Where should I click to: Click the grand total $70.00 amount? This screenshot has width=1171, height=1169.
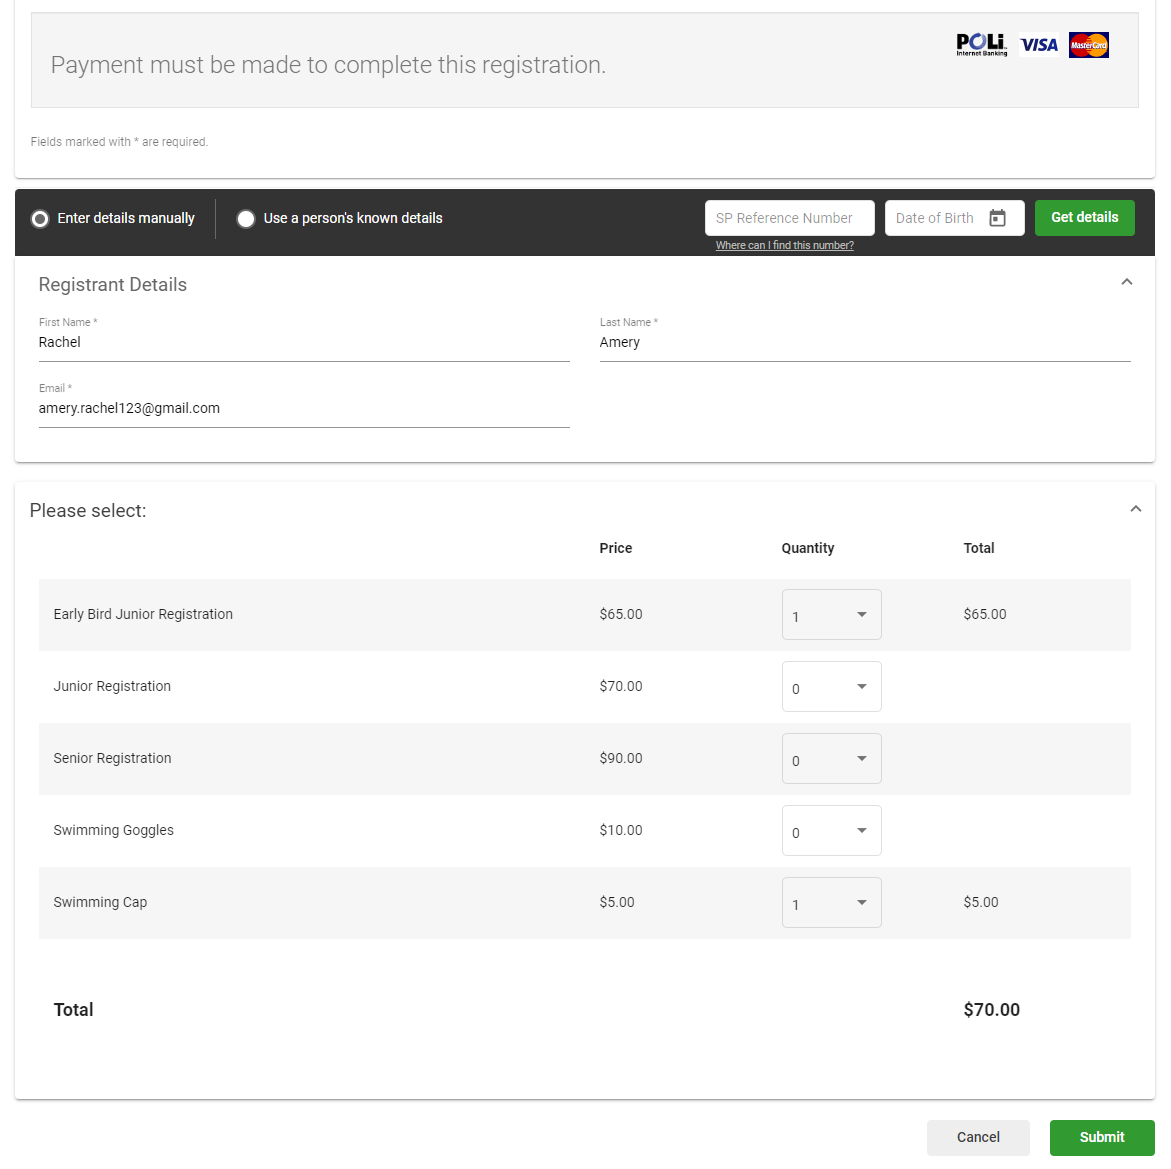tap(991, 1010)
